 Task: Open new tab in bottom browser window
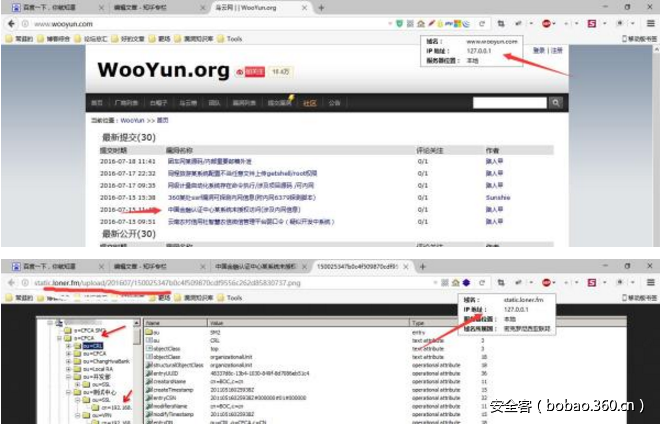[x=423, y=268]
